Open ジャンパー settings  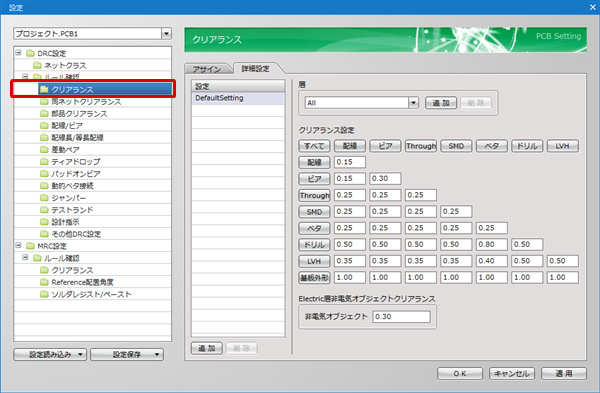click(69, 198)
